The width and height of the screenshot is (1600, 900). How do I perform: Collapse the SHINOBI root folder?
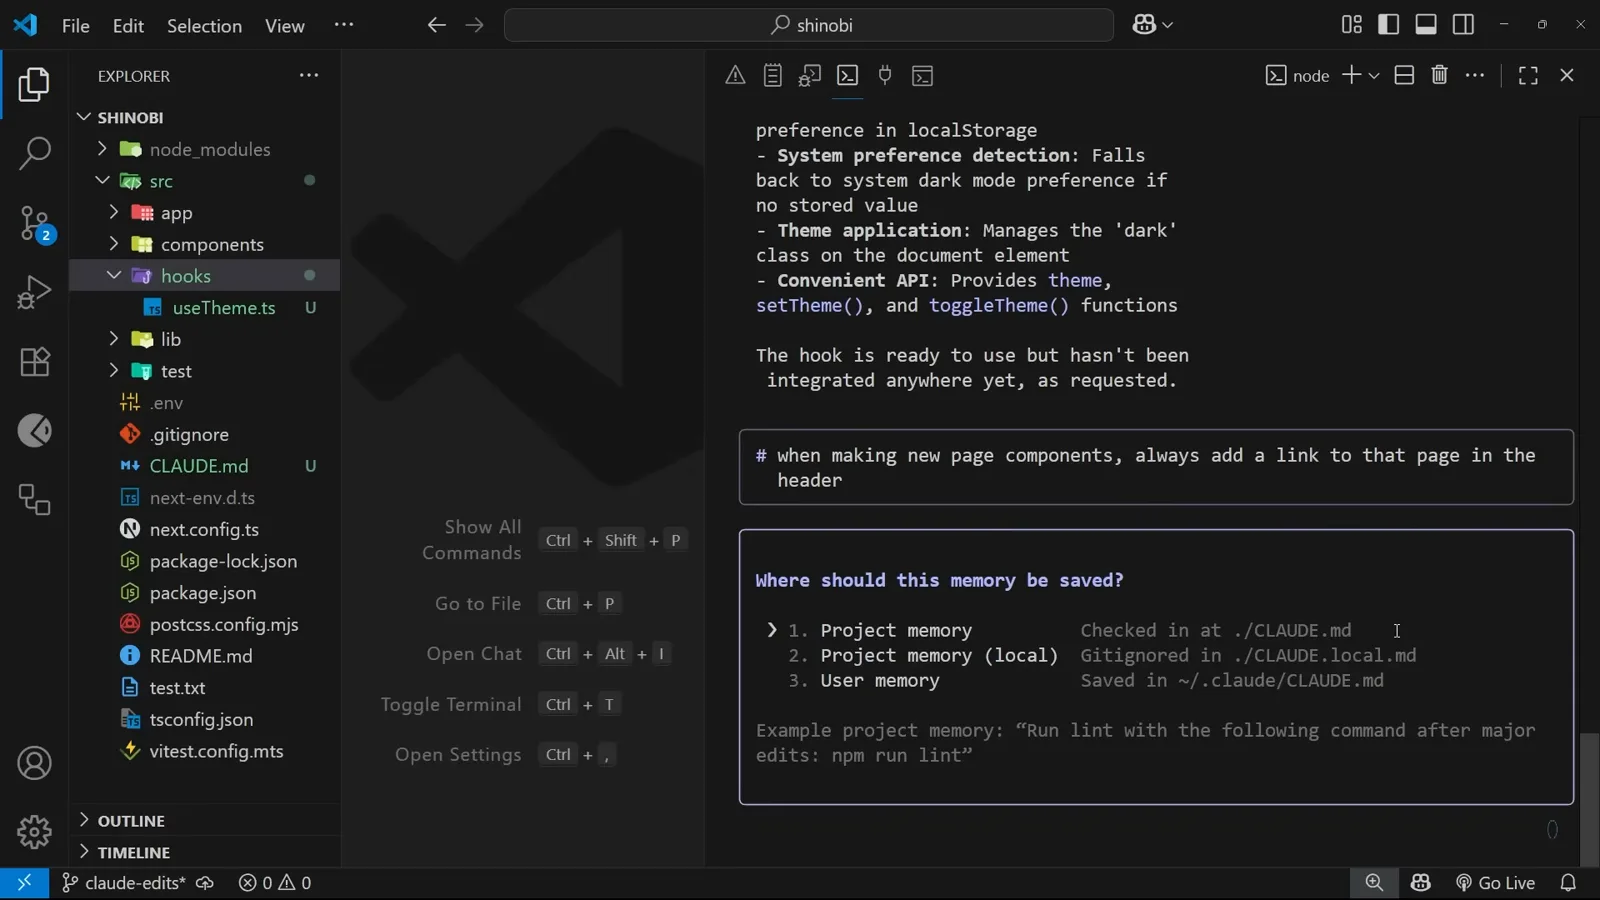84,118
